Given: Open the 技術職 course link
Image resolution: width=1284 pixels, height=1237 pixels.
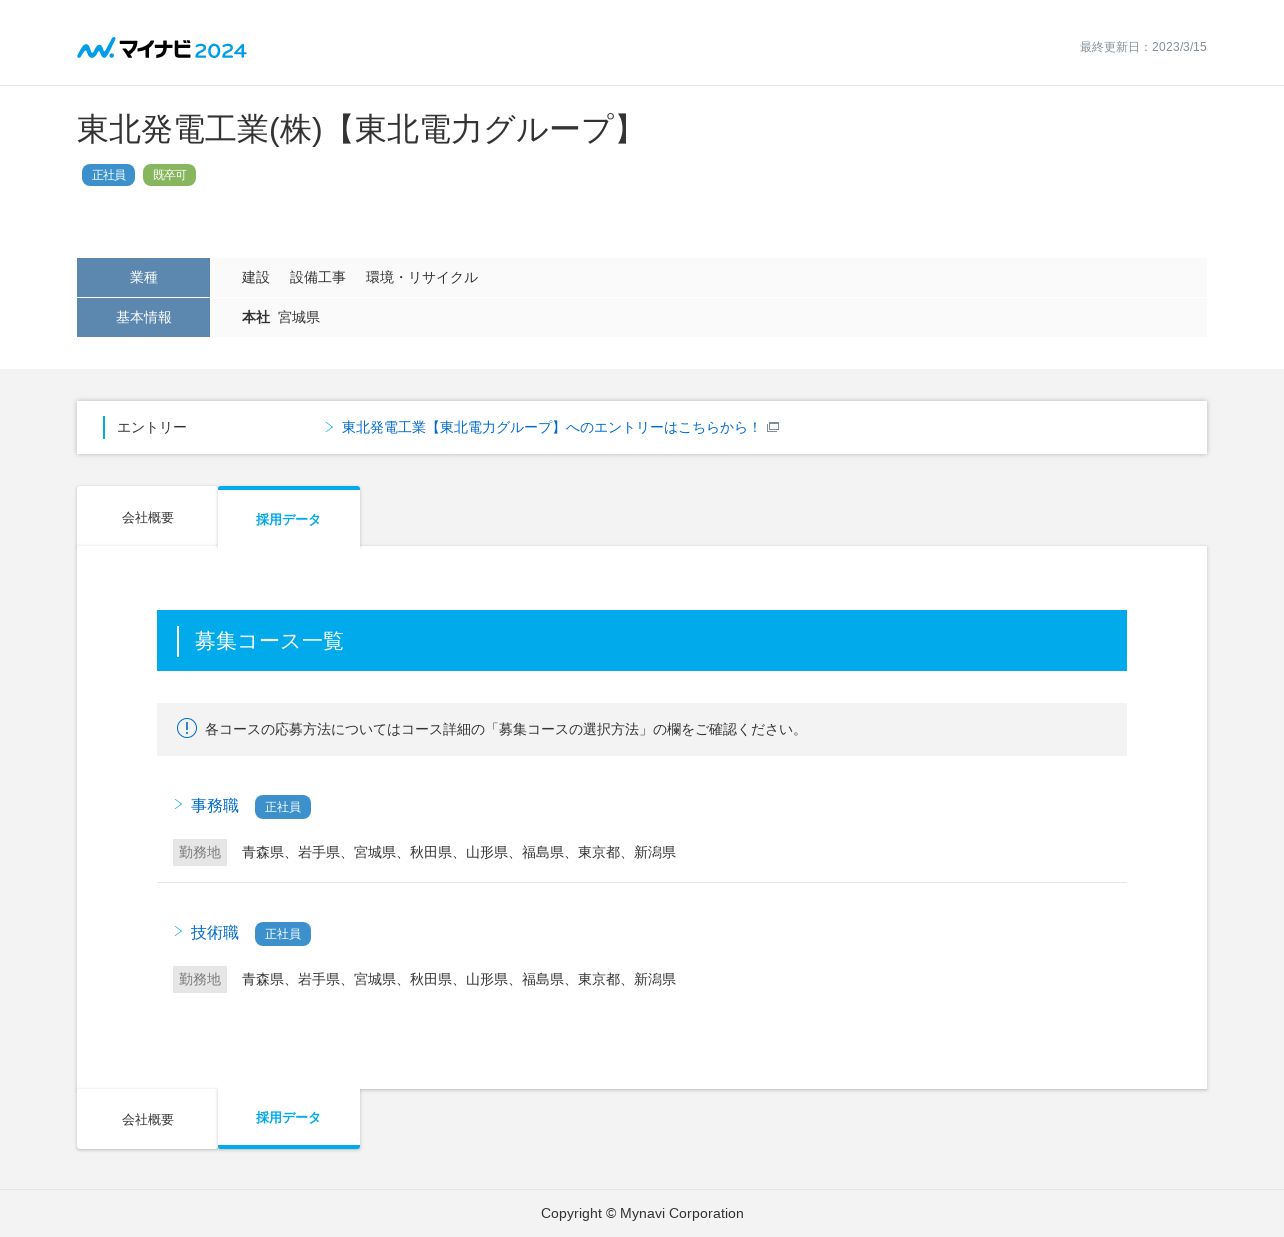Looking at the screenshot, I should pos(215,932).
